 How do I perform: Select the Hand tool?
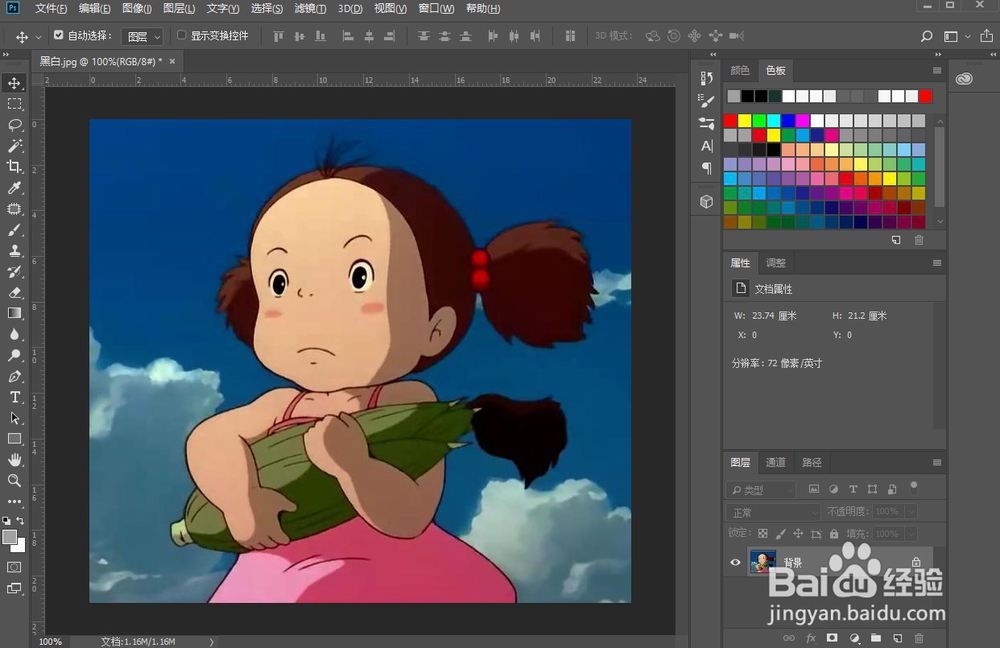tap(14, 460)
